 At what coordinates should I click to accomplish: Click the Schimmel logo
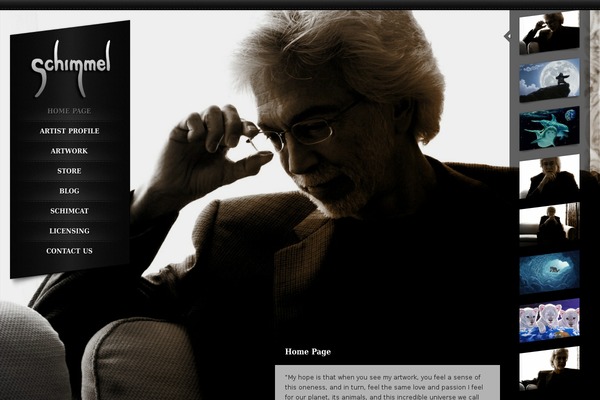(71, 68)
